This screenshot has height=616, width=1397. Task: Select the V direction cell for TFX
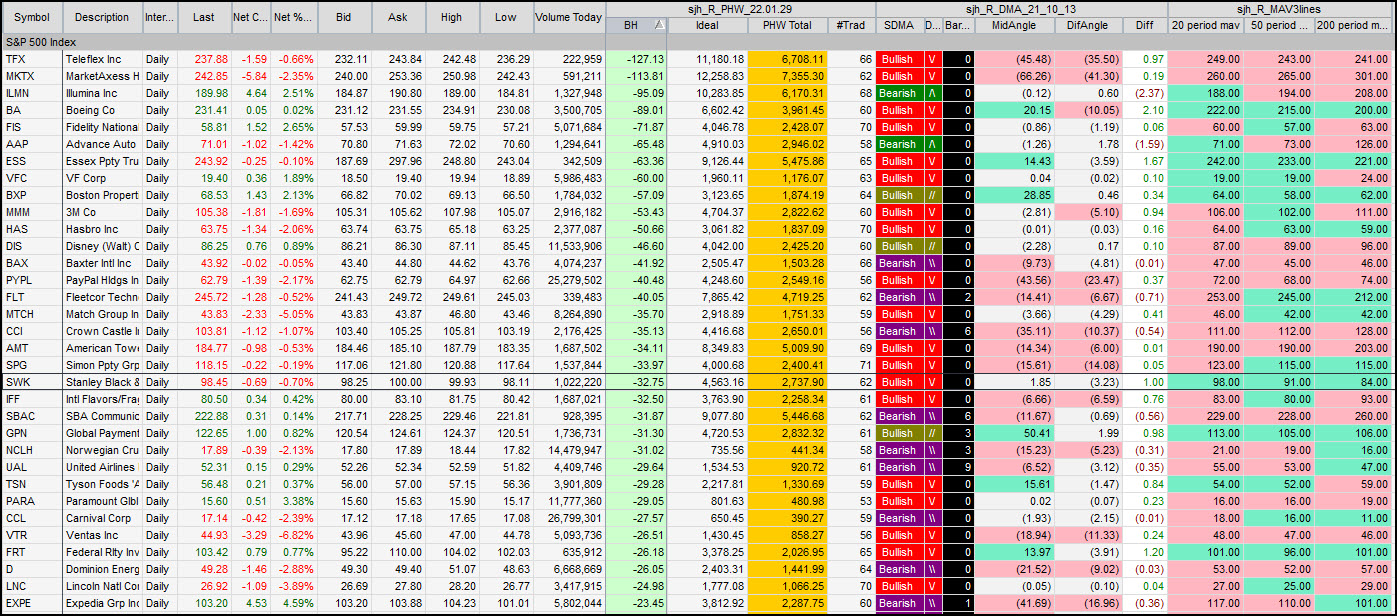[932, 59]
